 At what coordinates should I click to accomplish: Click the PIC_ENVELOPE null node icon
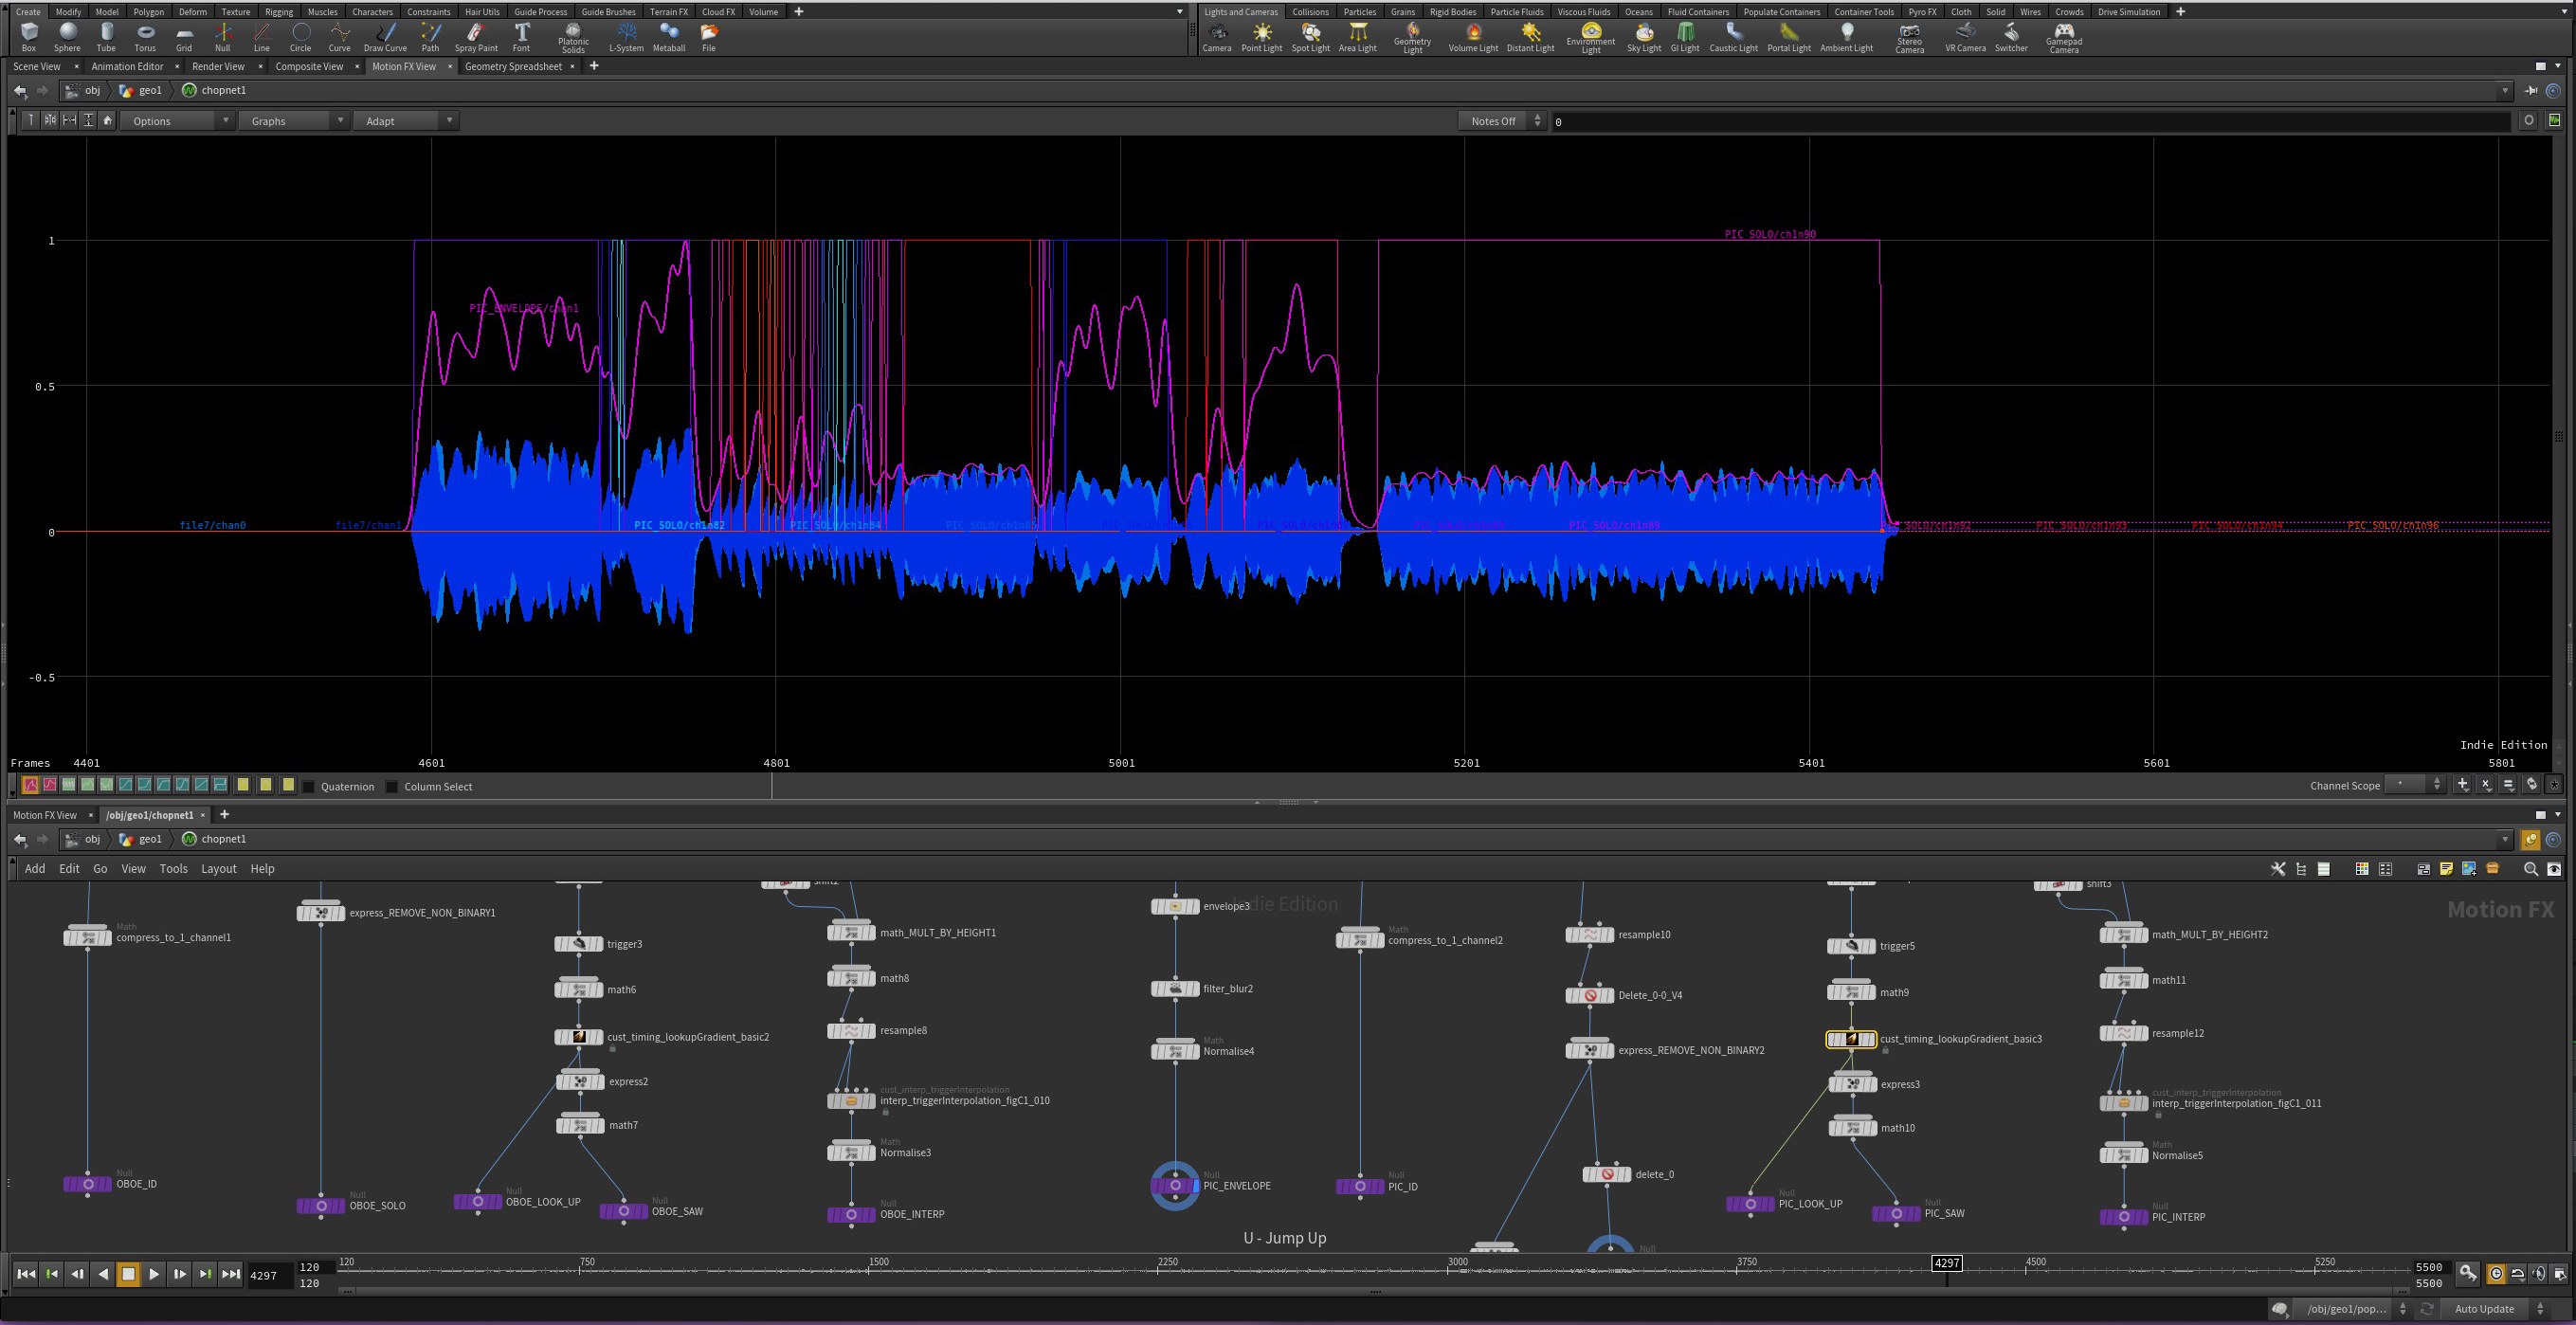1175,1186
